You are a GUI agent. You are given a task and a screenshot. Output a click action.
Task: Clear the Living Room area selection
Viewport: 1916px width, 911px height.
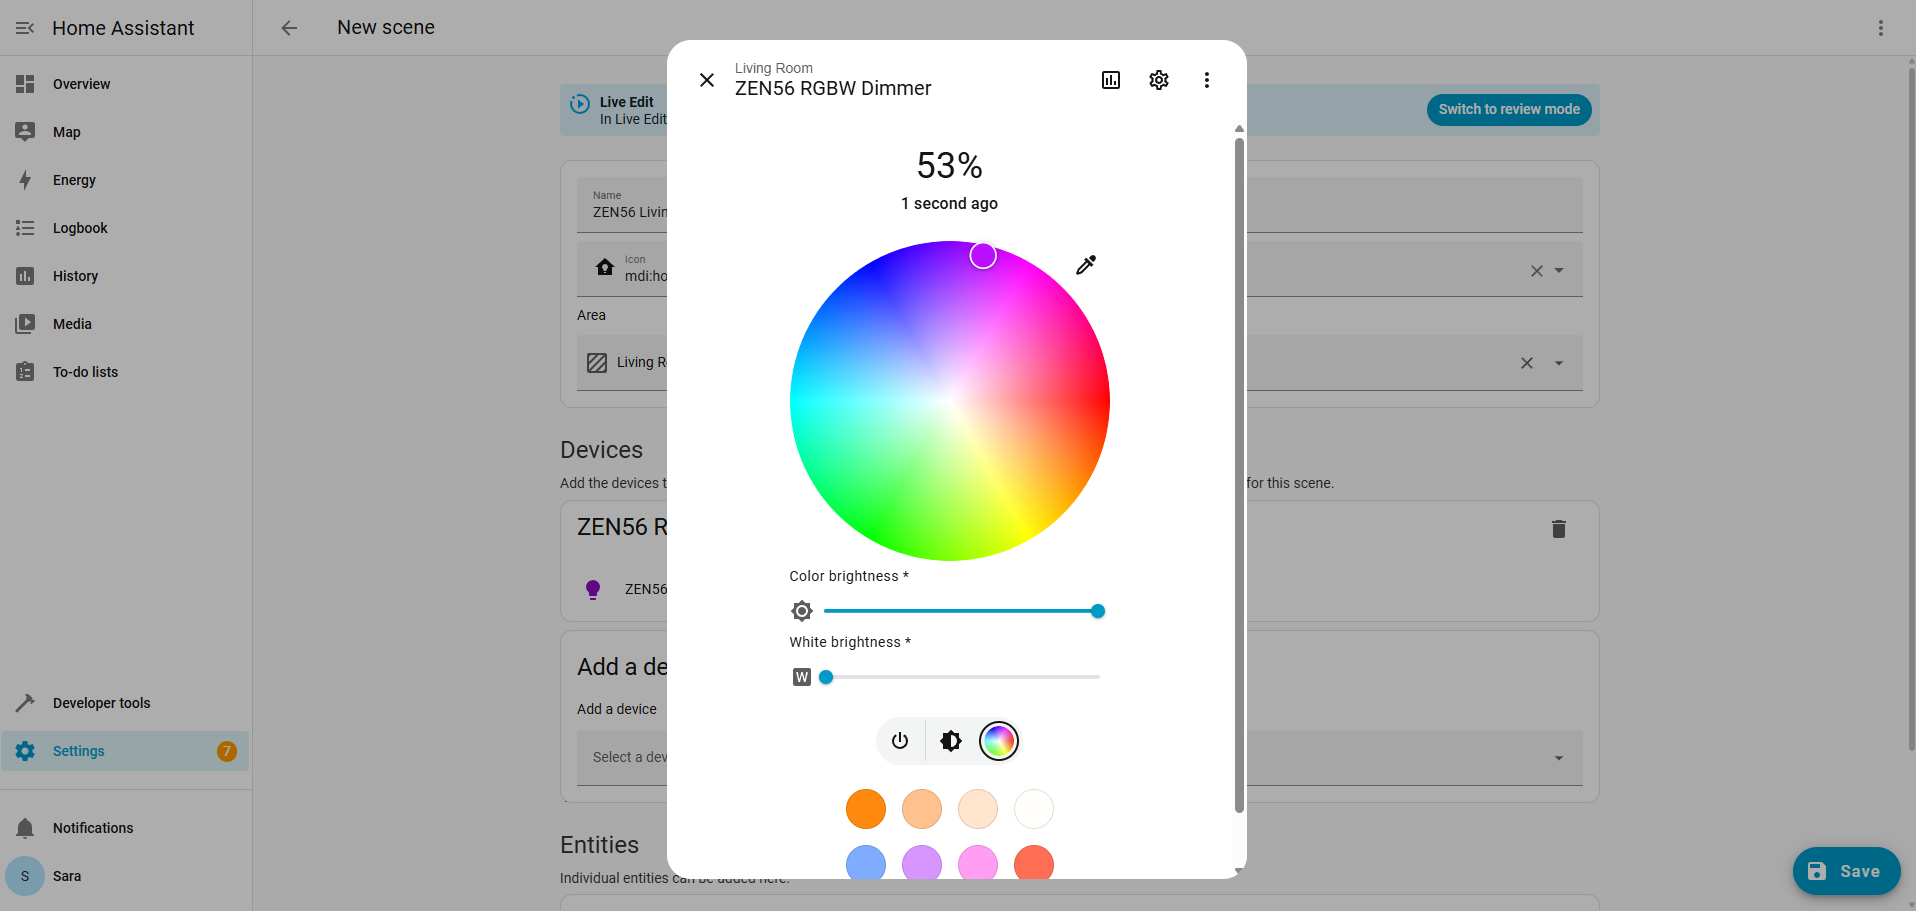[1527, 363]
